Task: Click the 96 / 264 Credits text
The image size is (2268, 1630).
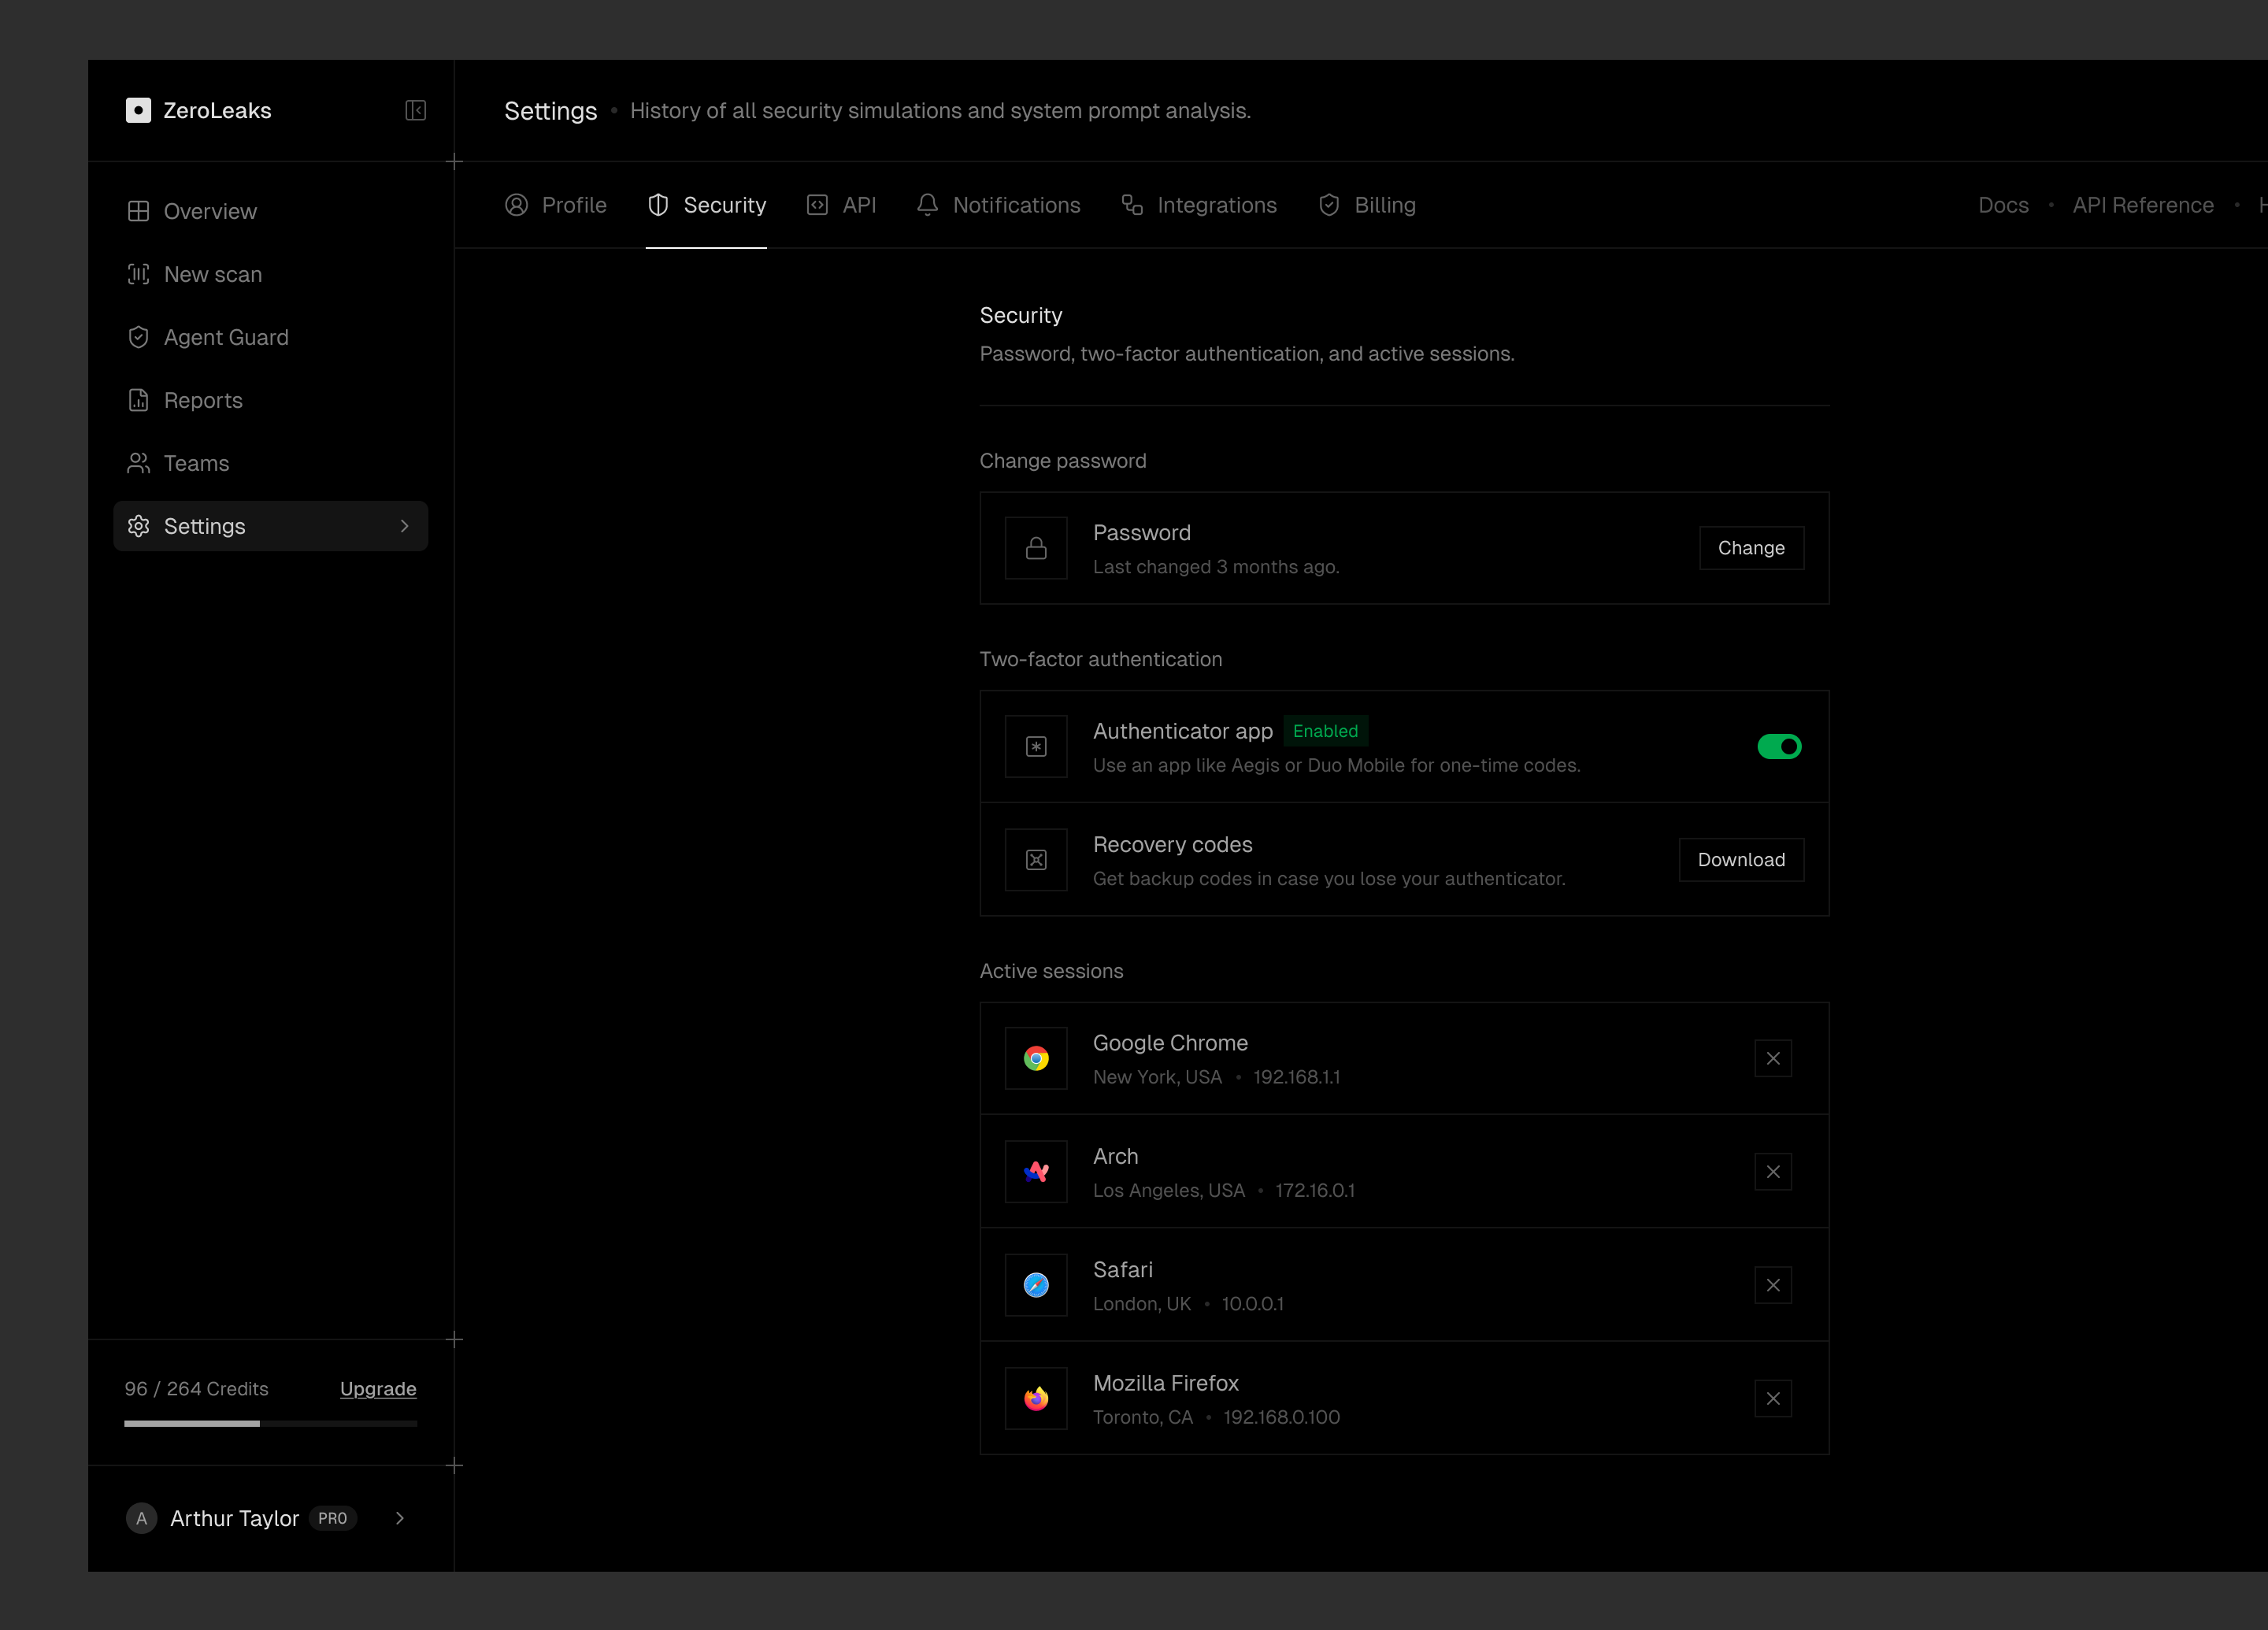Action: (x=196, y=1389)
